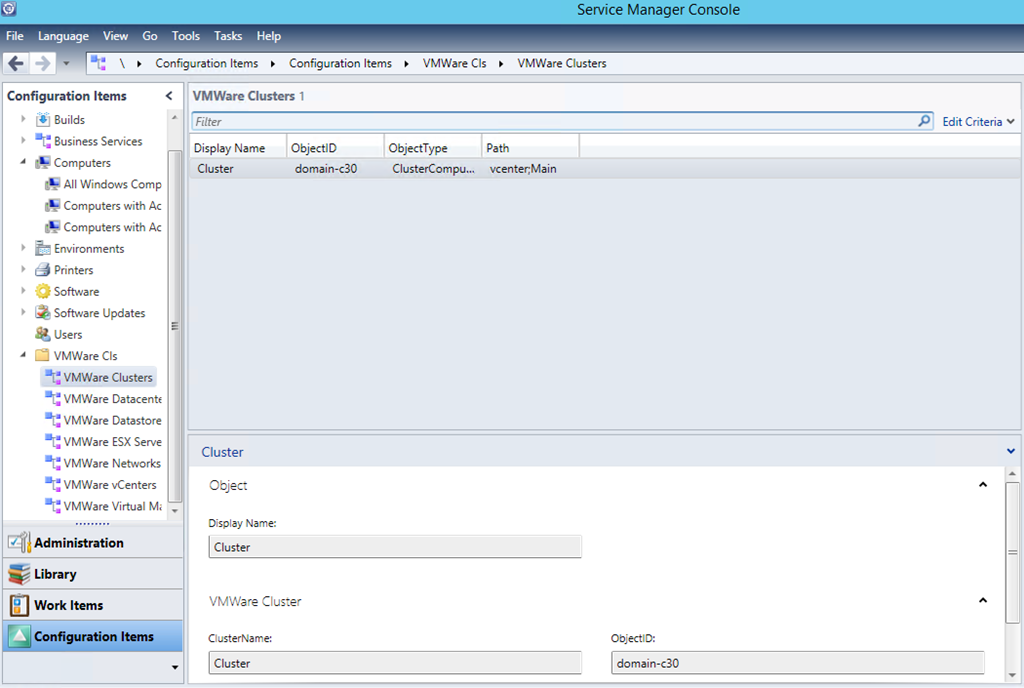Open the Tools menu
Image resolution: width=1024 pixels, height=688 pixels.
(185, 36)
